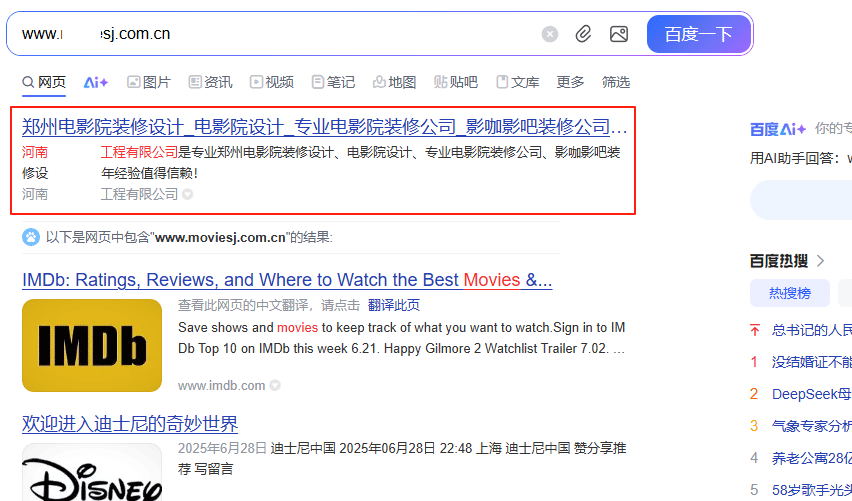The height and width of the screenshot is (501, 852).
Task: Go to the 视频 video tab
Action: pyautogui.click(x=272, y=82)
